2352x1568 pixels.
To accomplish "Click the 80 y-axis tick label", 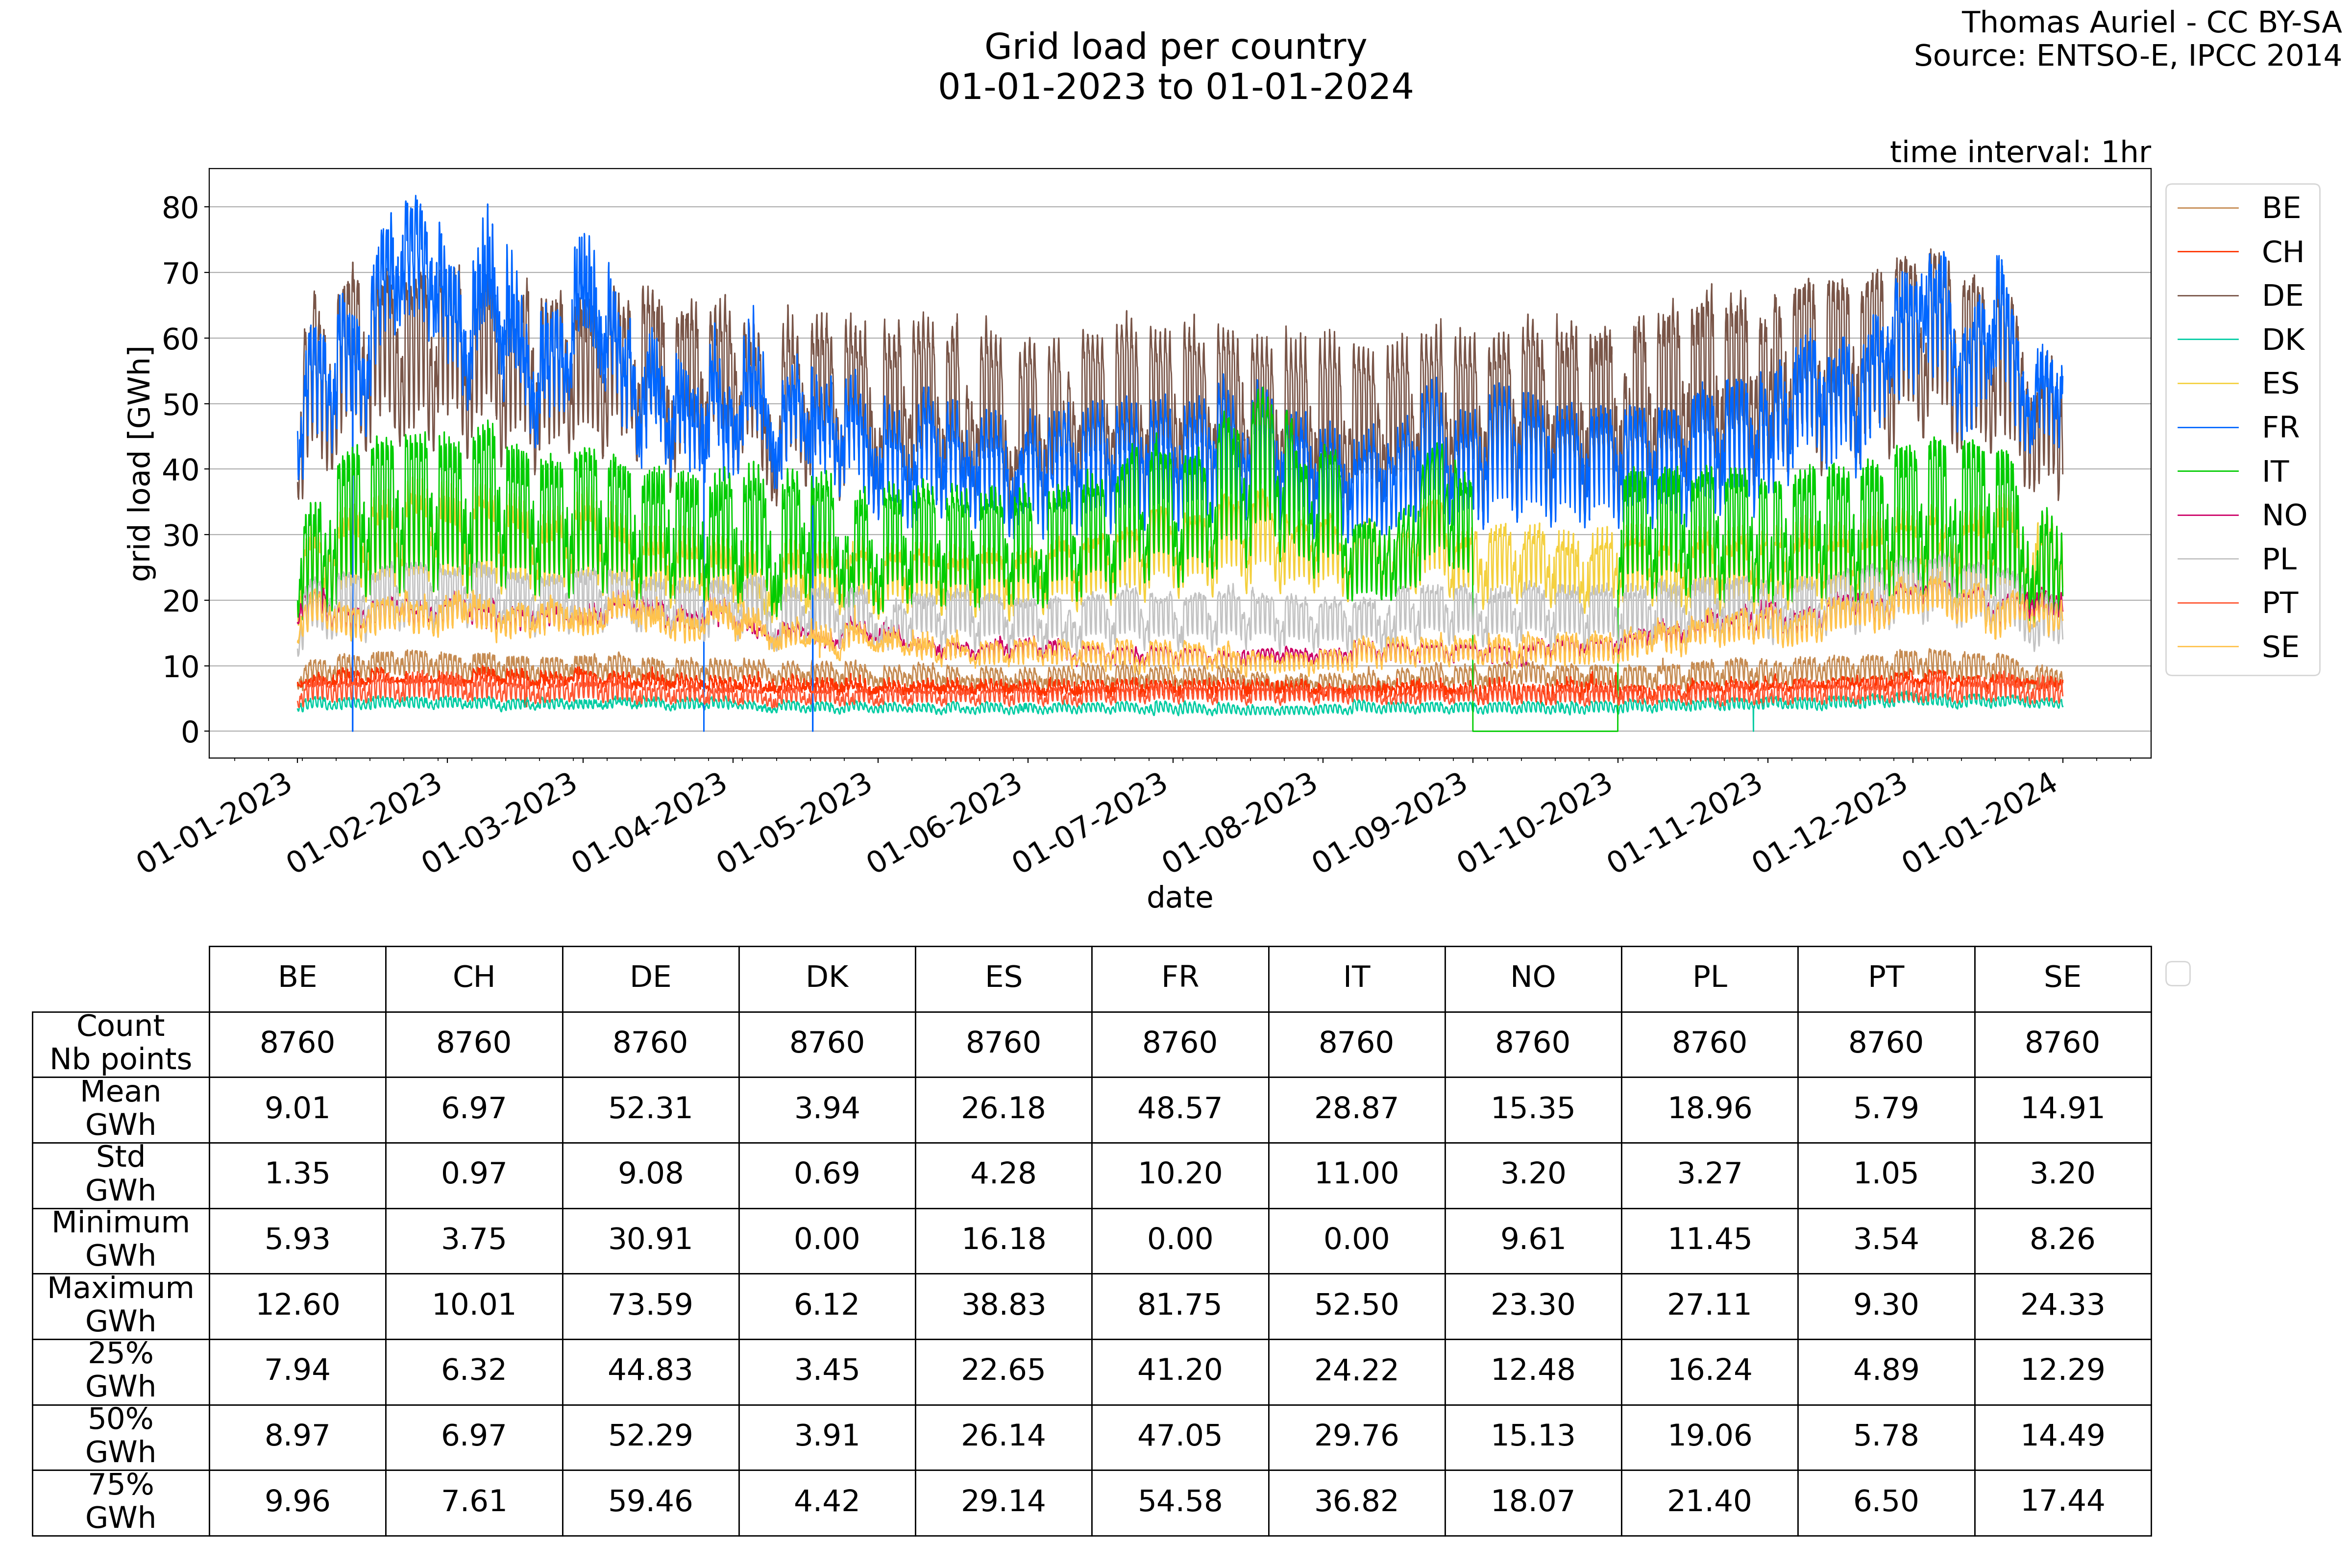I will click(180, 208).
